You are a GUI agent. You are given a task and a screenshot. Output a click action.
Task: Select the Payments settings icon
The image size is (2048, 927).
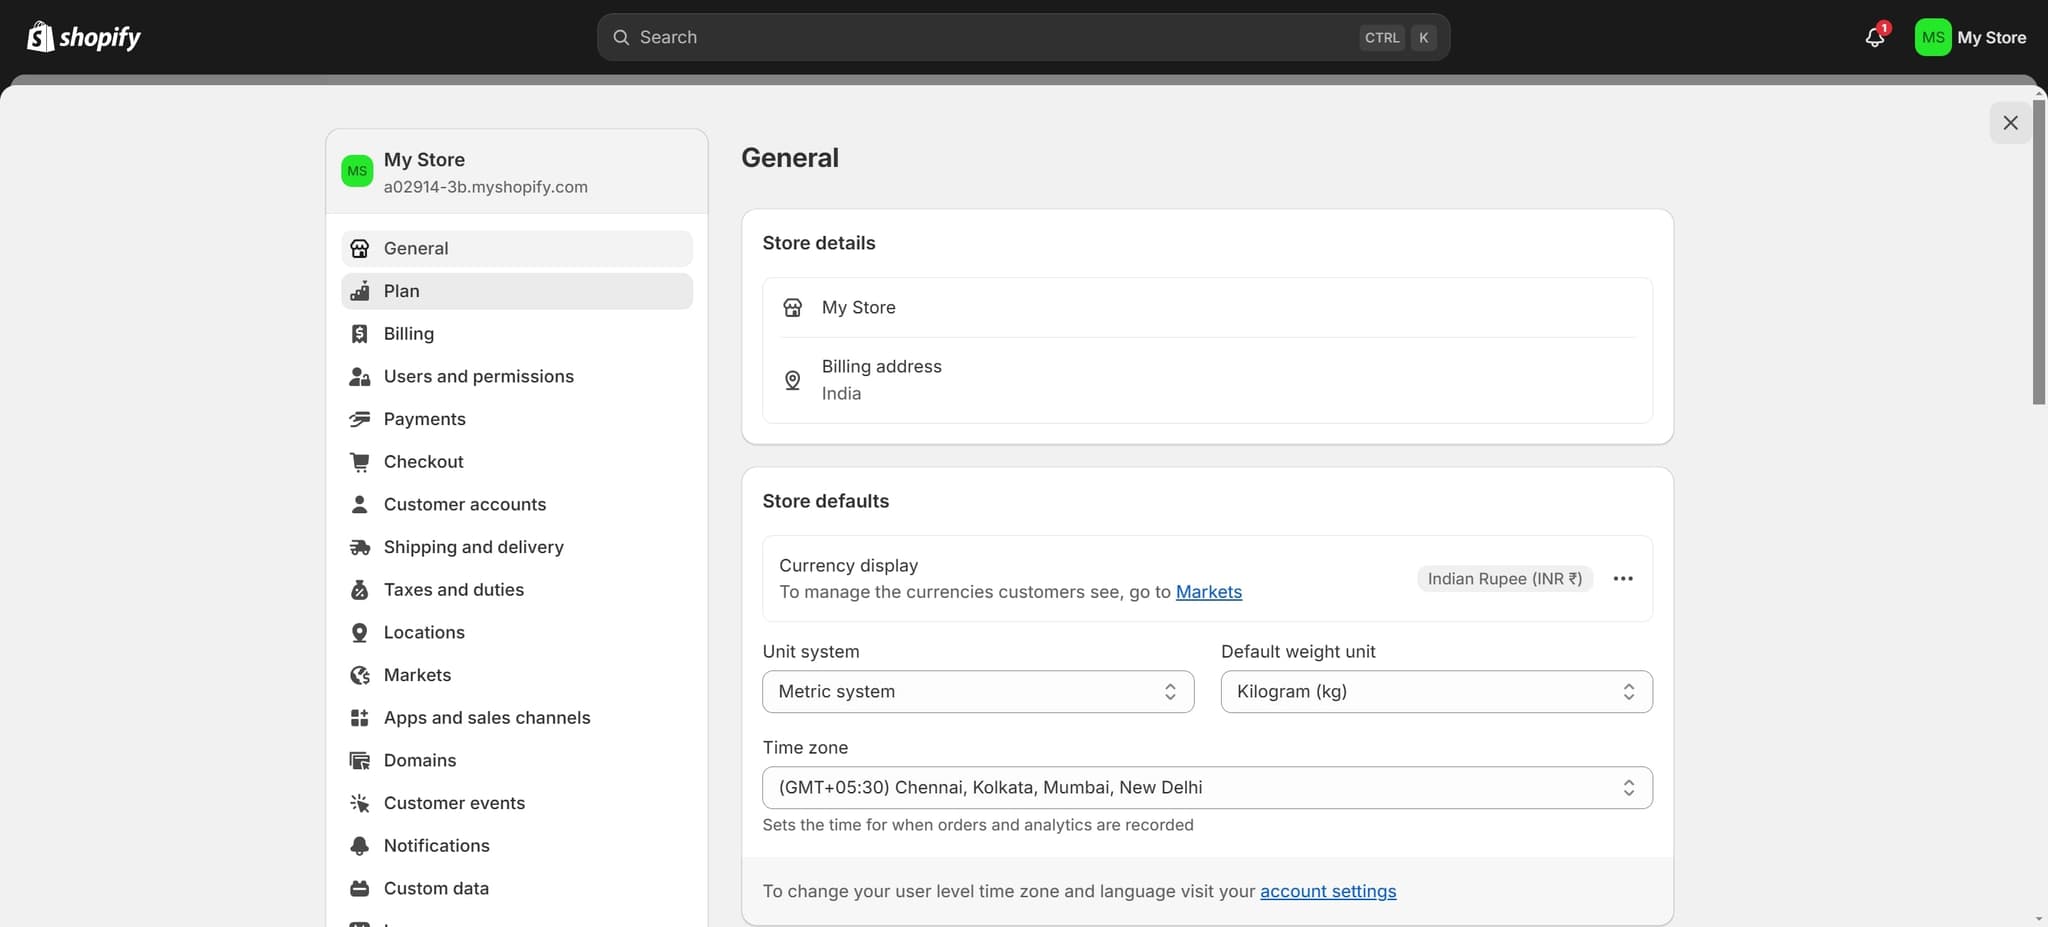tap(360, 419)
